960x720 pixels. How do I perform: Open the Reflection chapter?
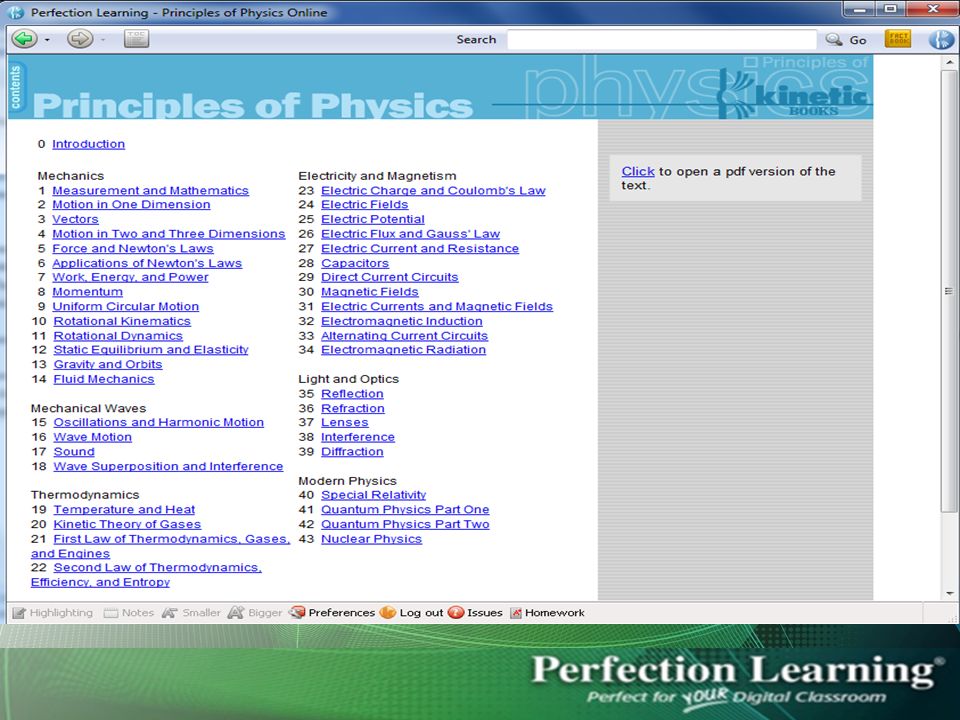[352, 394]
